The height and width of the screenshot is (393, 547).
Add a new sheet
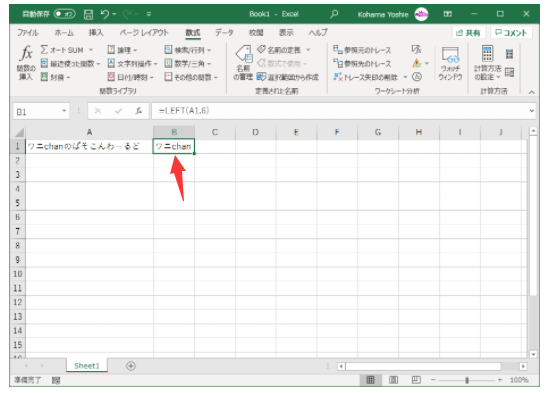coord(131,366)
